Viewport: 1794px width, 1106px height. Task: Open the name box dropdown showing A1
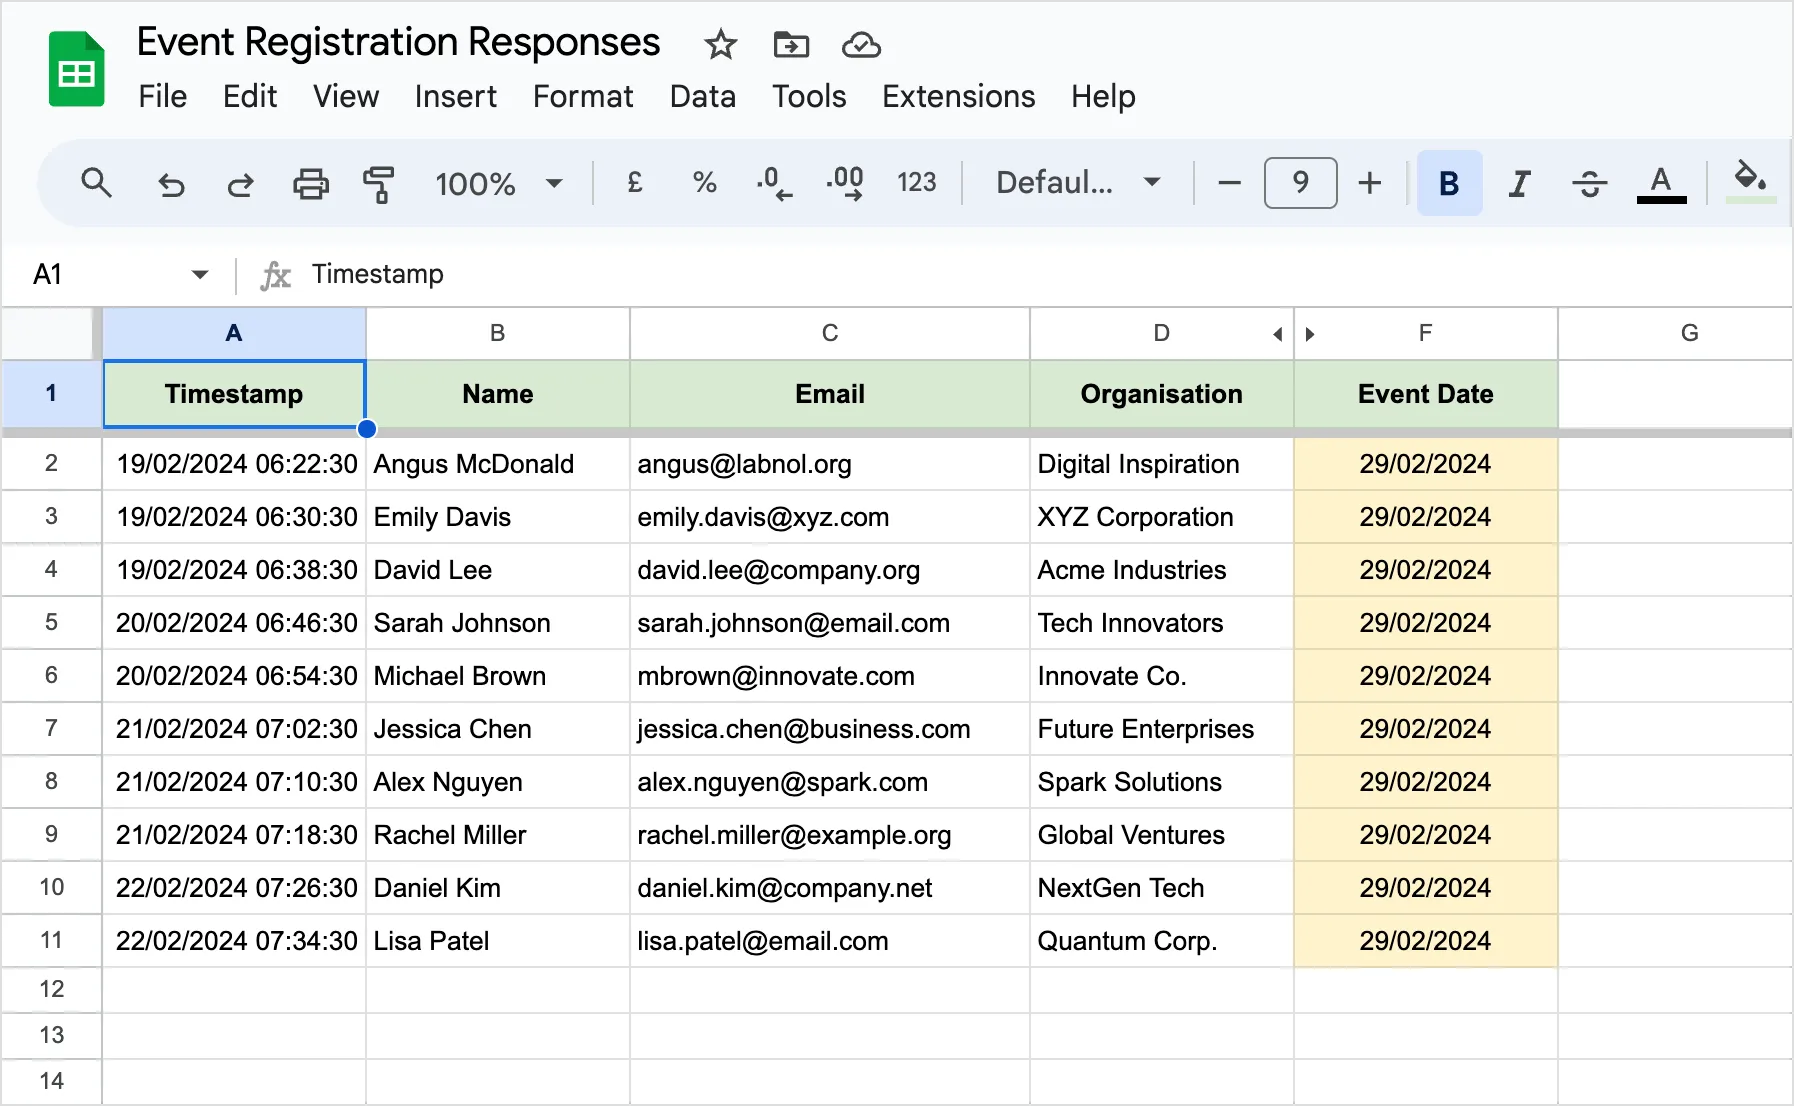pos(199,274)
